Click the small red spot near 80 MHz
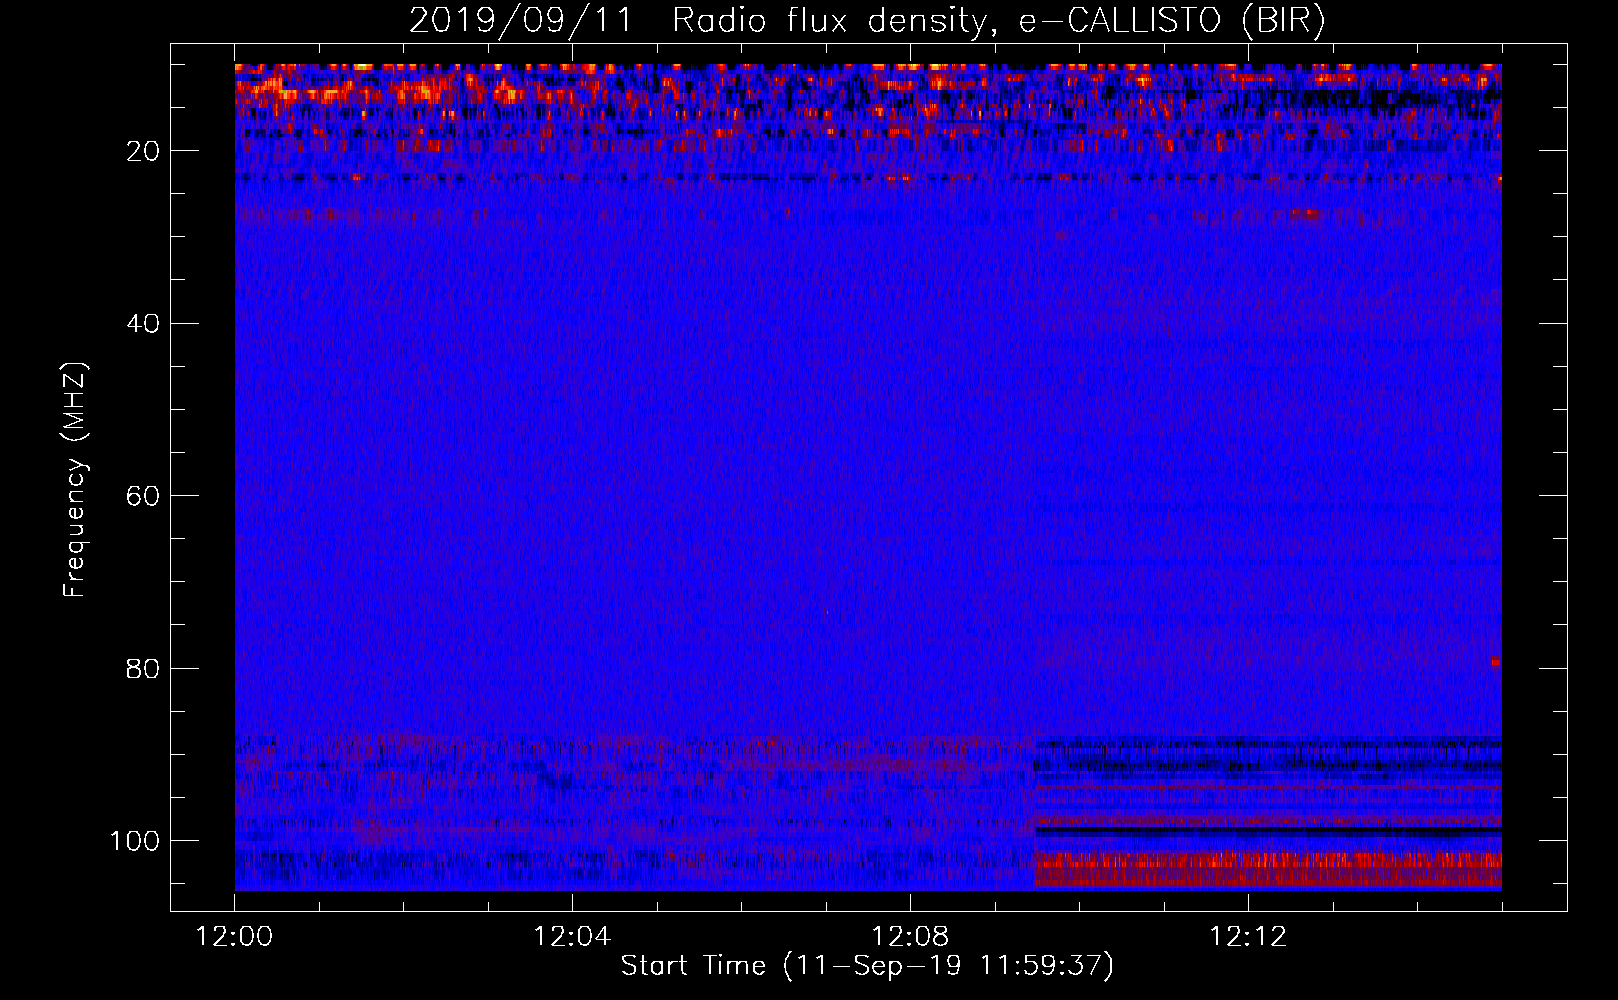This screenshot has width=1618, height=1000. tap(1495, 662)
